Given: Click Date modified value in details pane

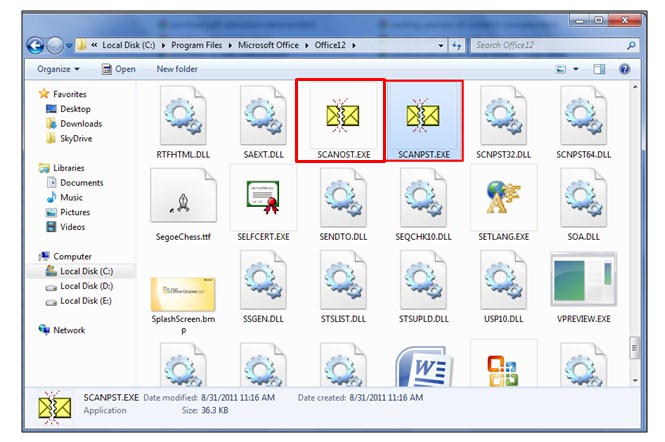Looking at the screenshot, I should [x=238, y=398].
